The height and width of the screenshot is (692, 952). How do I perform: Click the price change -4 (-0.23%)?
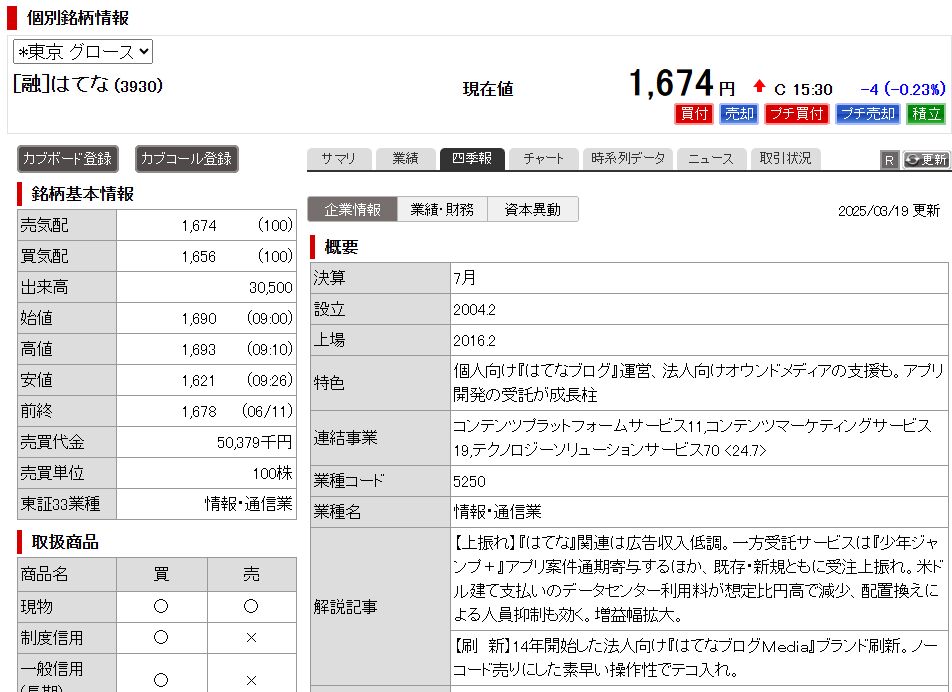[x=903, y=89]
